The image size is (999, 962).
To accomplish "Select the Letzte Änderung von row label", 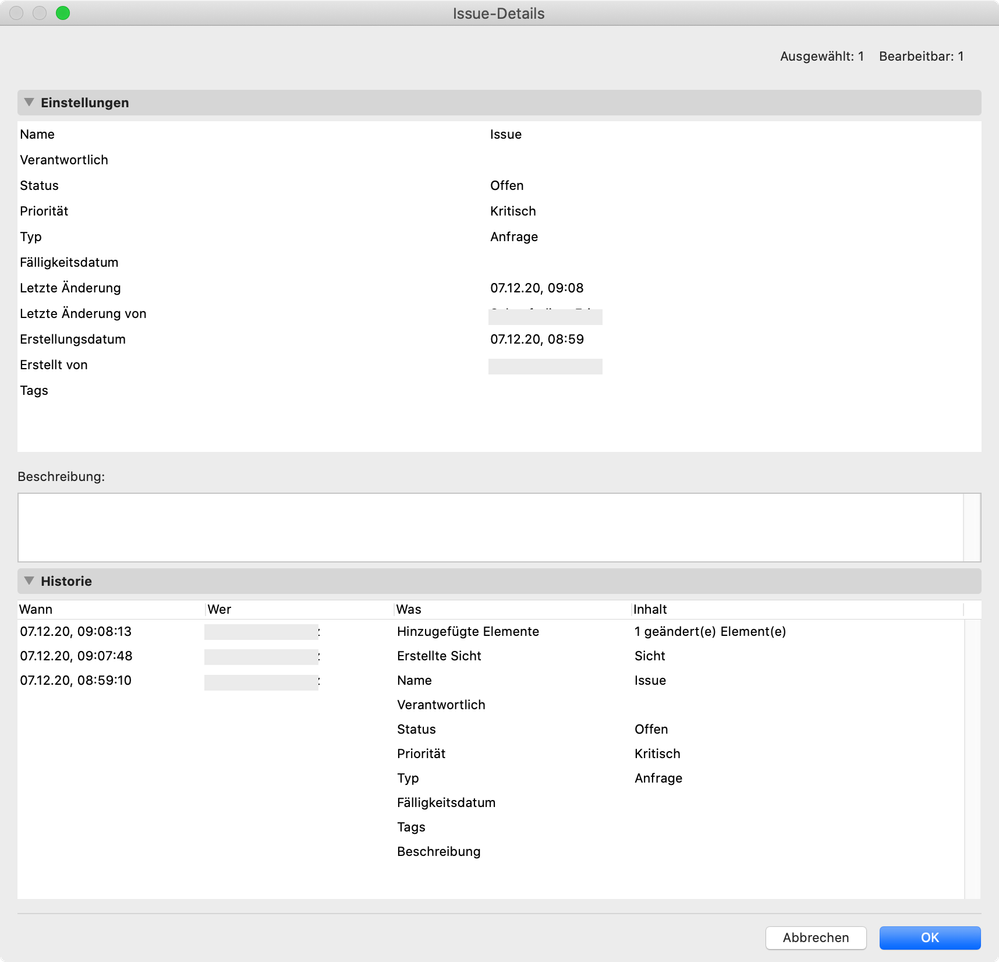I will (x=83, y=313).
